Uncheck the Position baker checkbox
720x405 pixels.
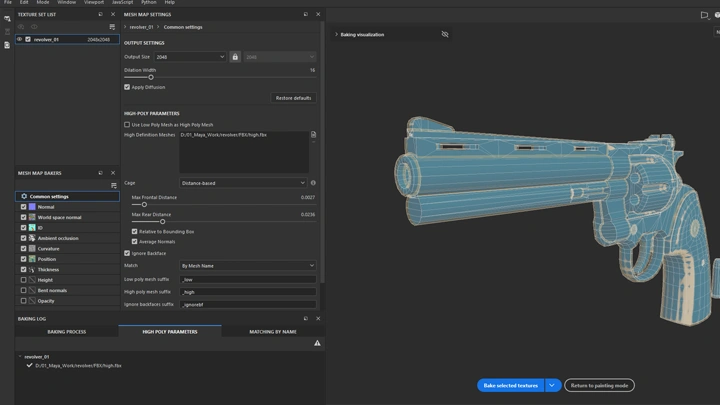click(x=23, y=259)
